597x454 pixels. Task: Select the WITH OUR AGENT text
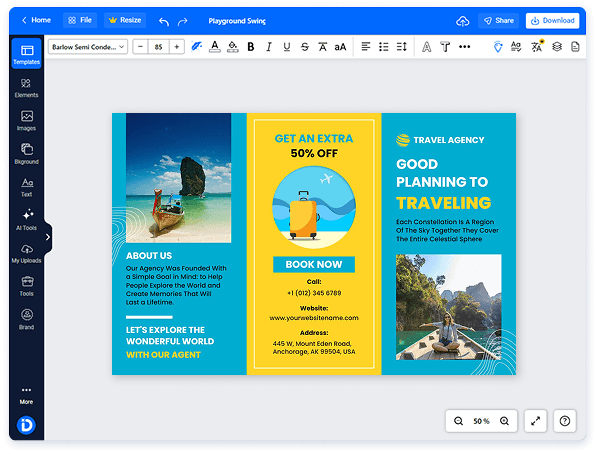163,355
